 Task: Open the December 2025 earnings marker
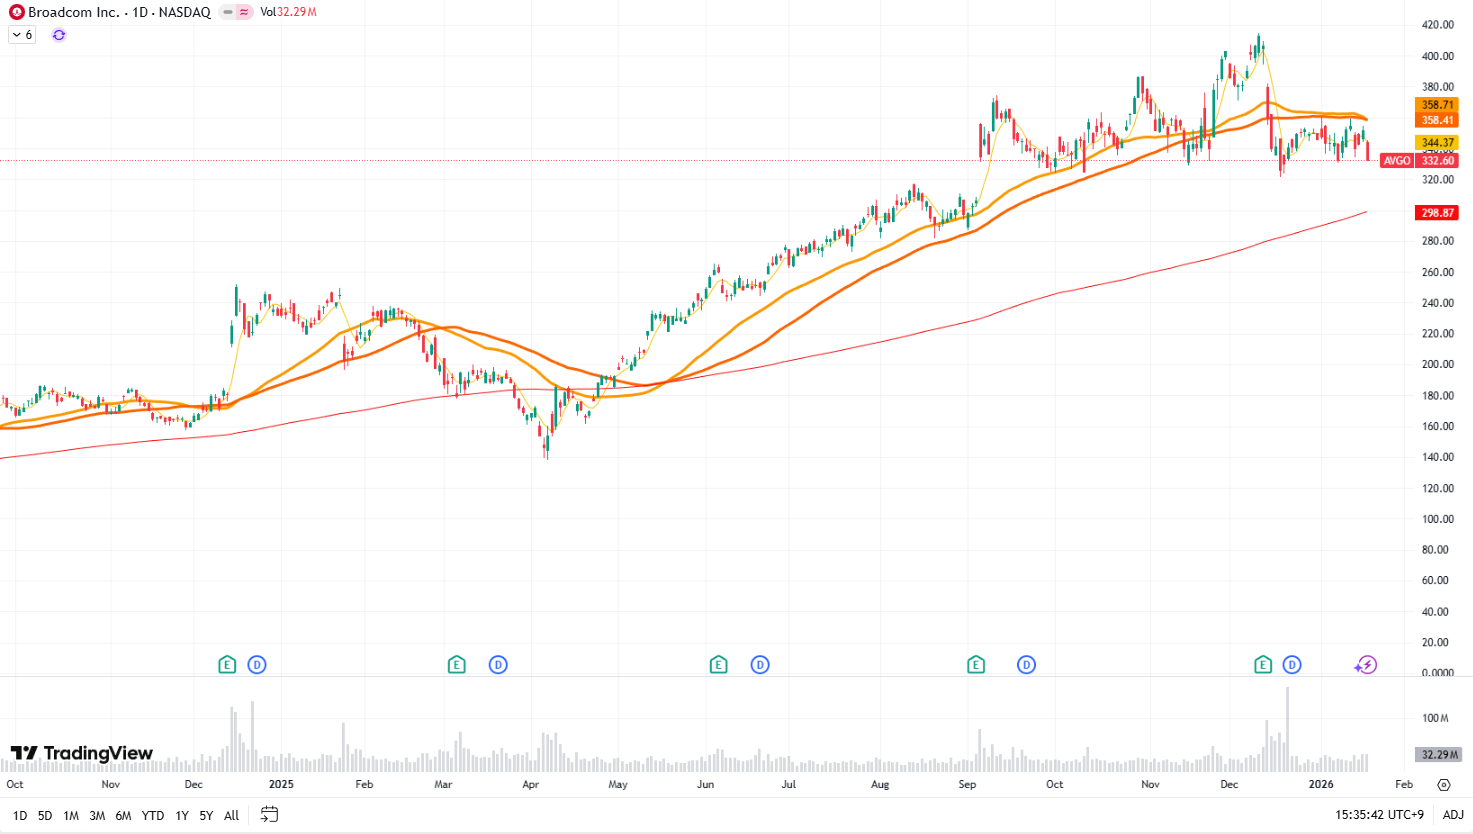pyautogui.click(x=1263, y=664)
